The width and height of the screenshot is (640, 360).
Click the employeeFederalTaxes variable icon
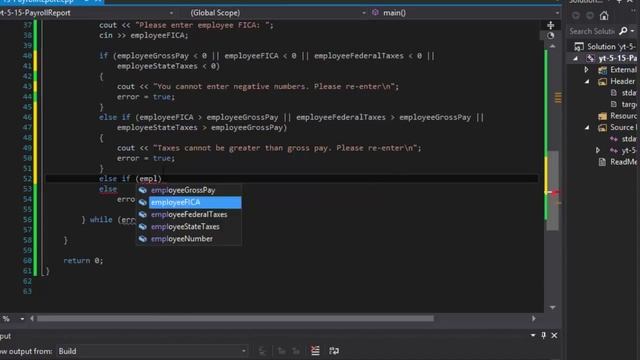(142, 215)
